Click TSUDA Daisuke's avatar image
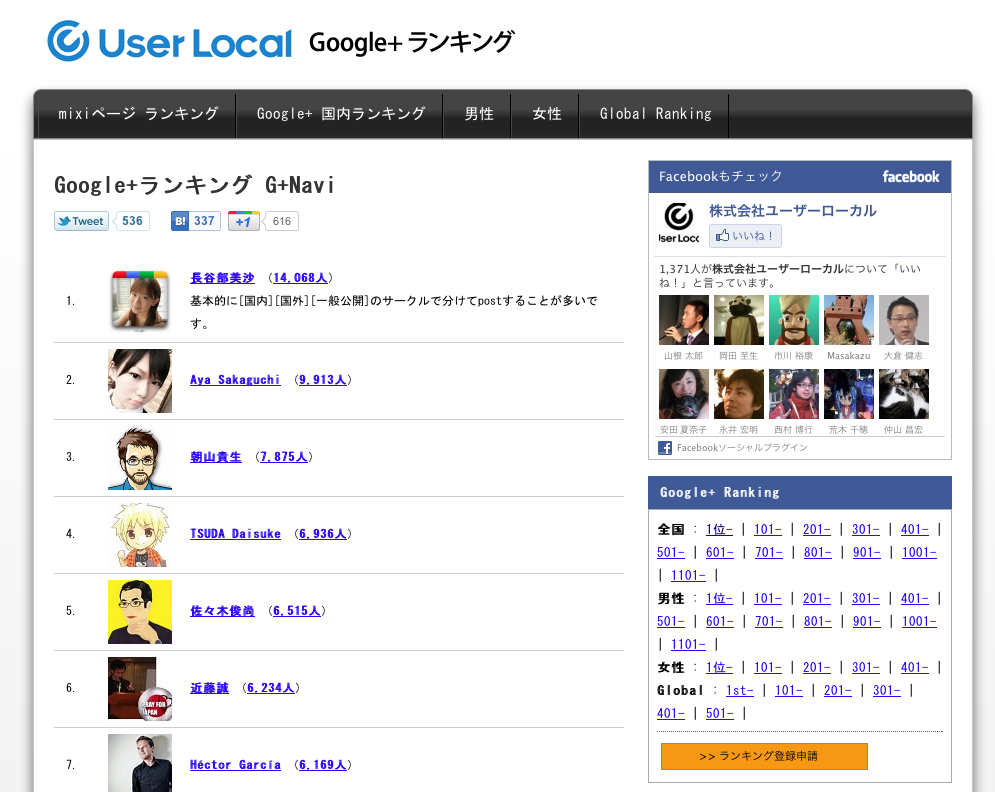Image resolution: width=995 pixels, height=792 pixels. coord(140,534)
